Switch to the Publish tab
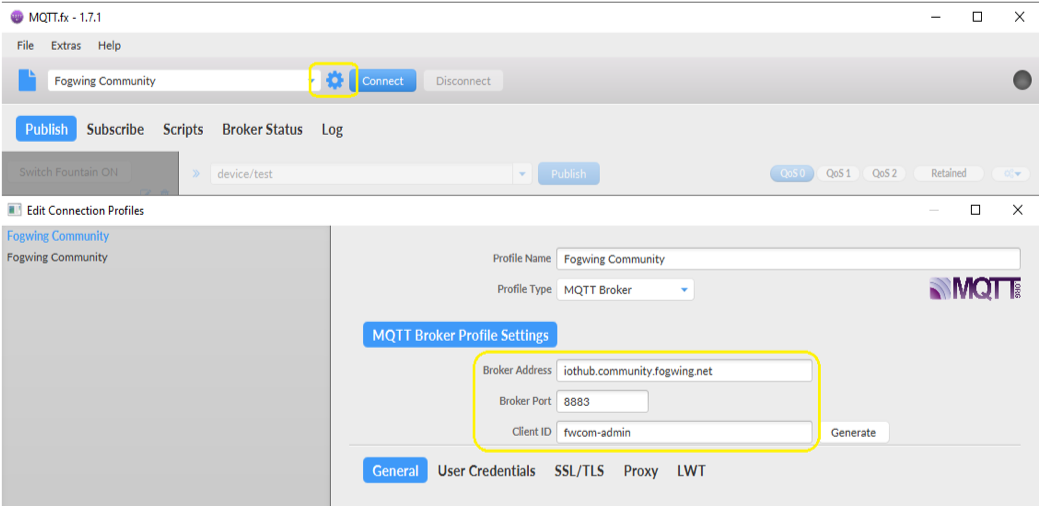This screenshot has height=506, width=1039. tap(46, 129)
